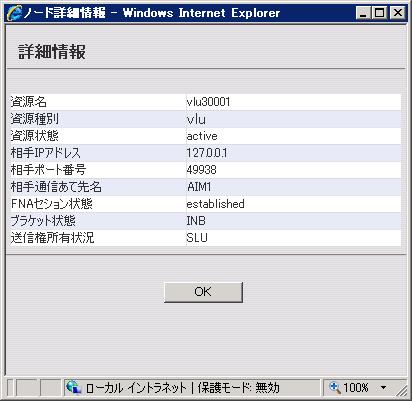Click the 100% zoom level text
Viewport: 412px width, 401px height.
[x=356, y=387]
